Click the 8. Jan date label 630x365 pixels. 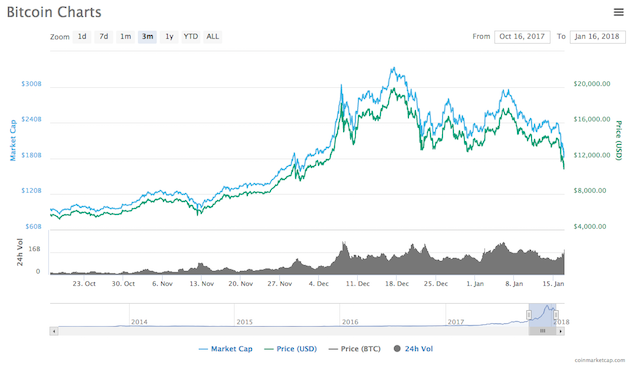click(x=514, y=284)
